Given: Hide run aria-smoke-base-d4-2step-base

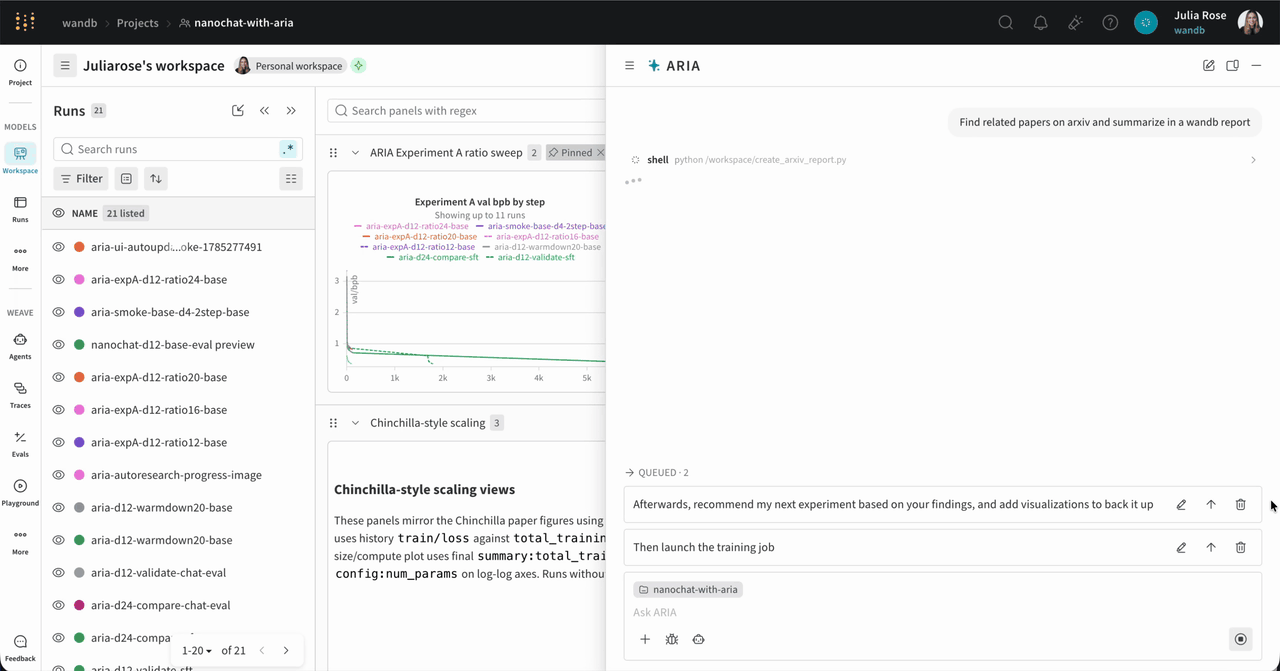Looking at the screenshot, I should click(59, 312).
